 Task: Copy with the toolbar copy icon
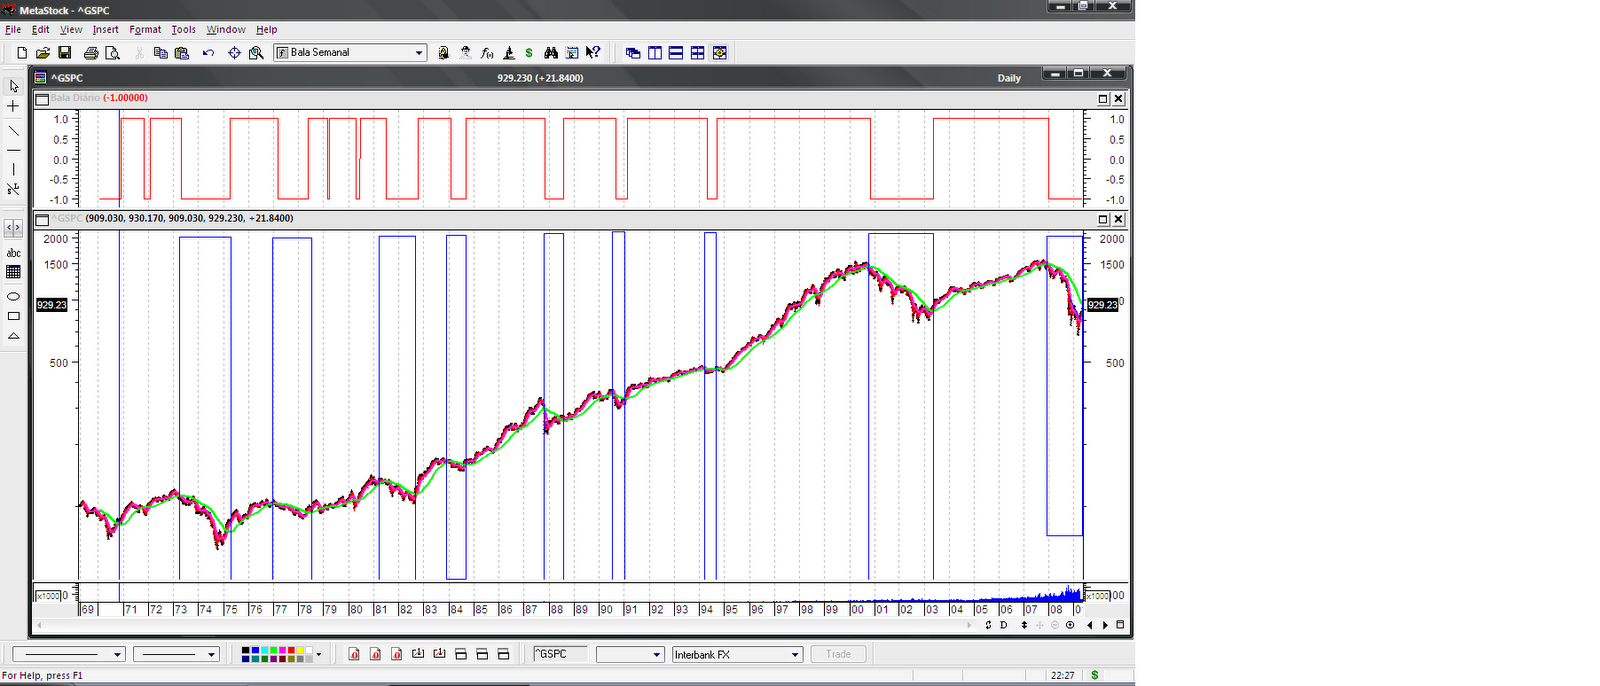pos(160,53)
